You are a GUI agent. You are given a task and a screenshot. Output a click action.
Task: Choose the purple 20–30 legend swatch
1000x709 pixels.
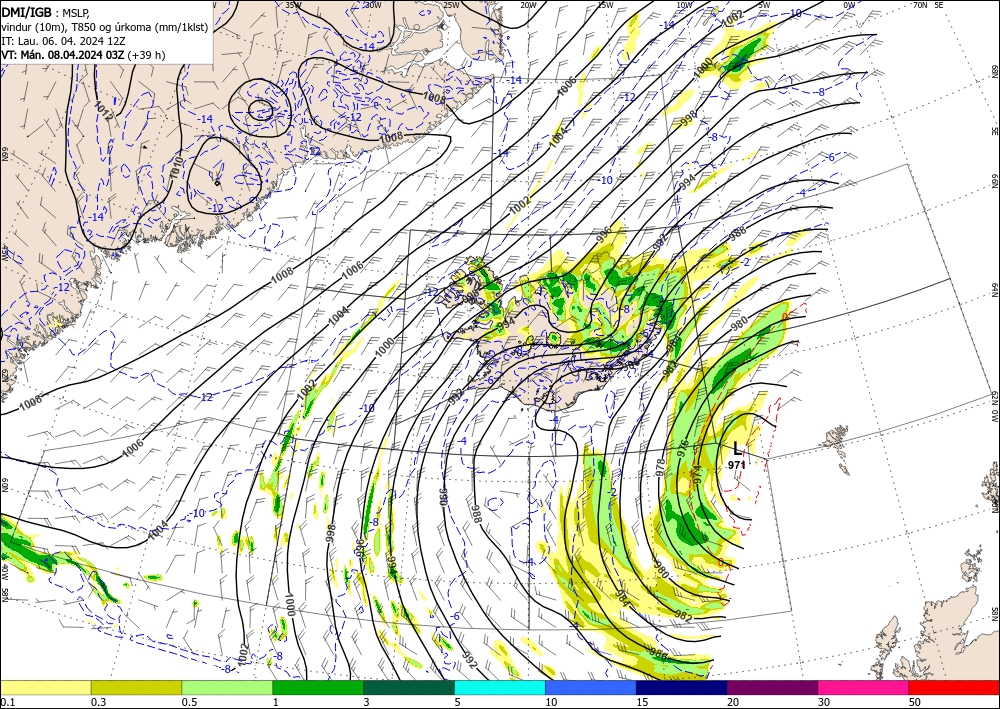(772, 687)
